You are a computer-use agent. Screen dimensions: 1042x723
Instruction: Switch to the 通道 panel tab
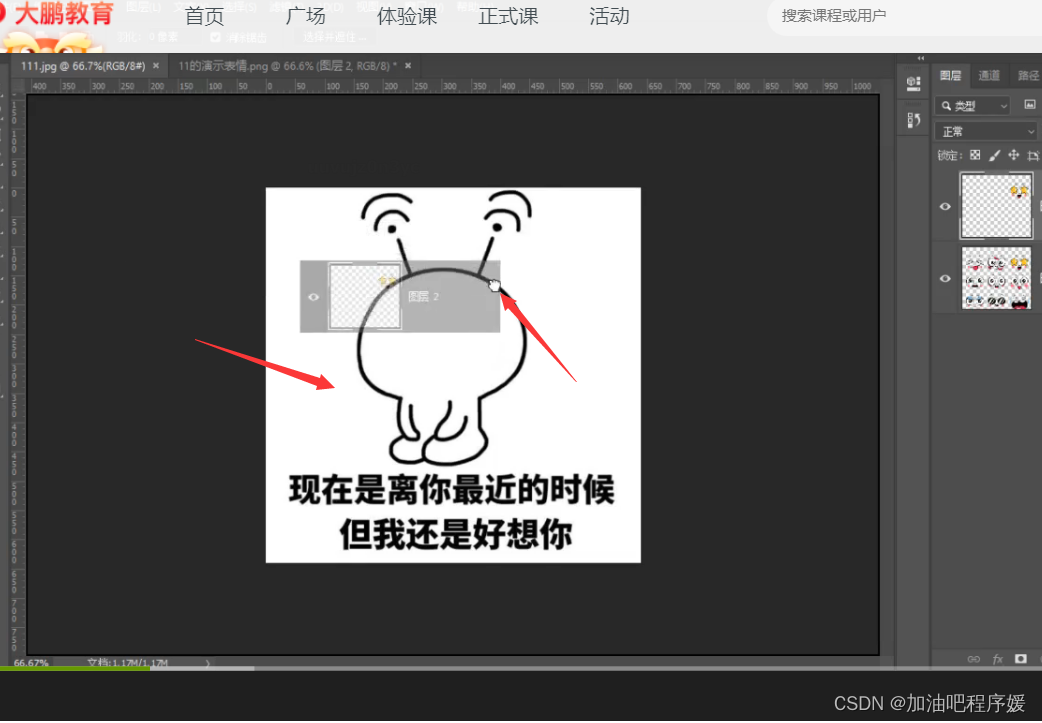point(989,76)
